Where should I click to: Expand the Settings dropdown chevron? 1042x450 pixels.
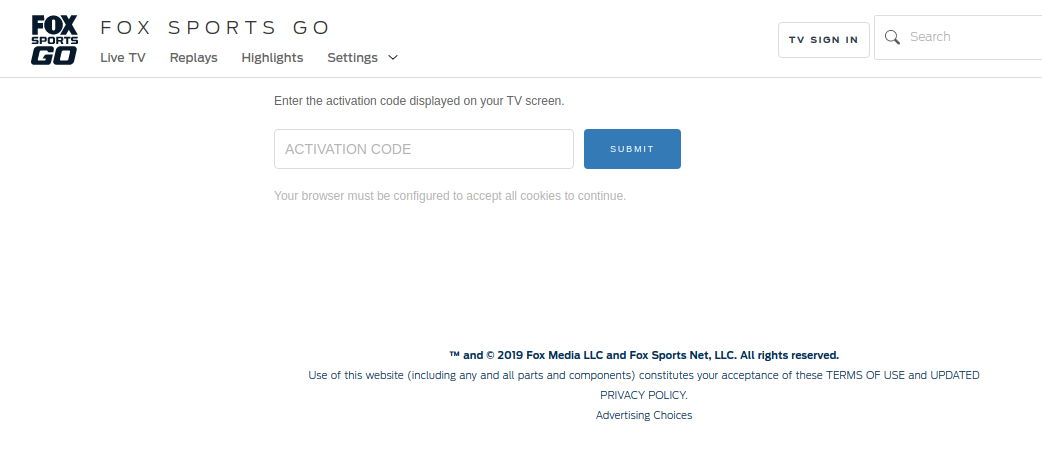click(393, 57)
